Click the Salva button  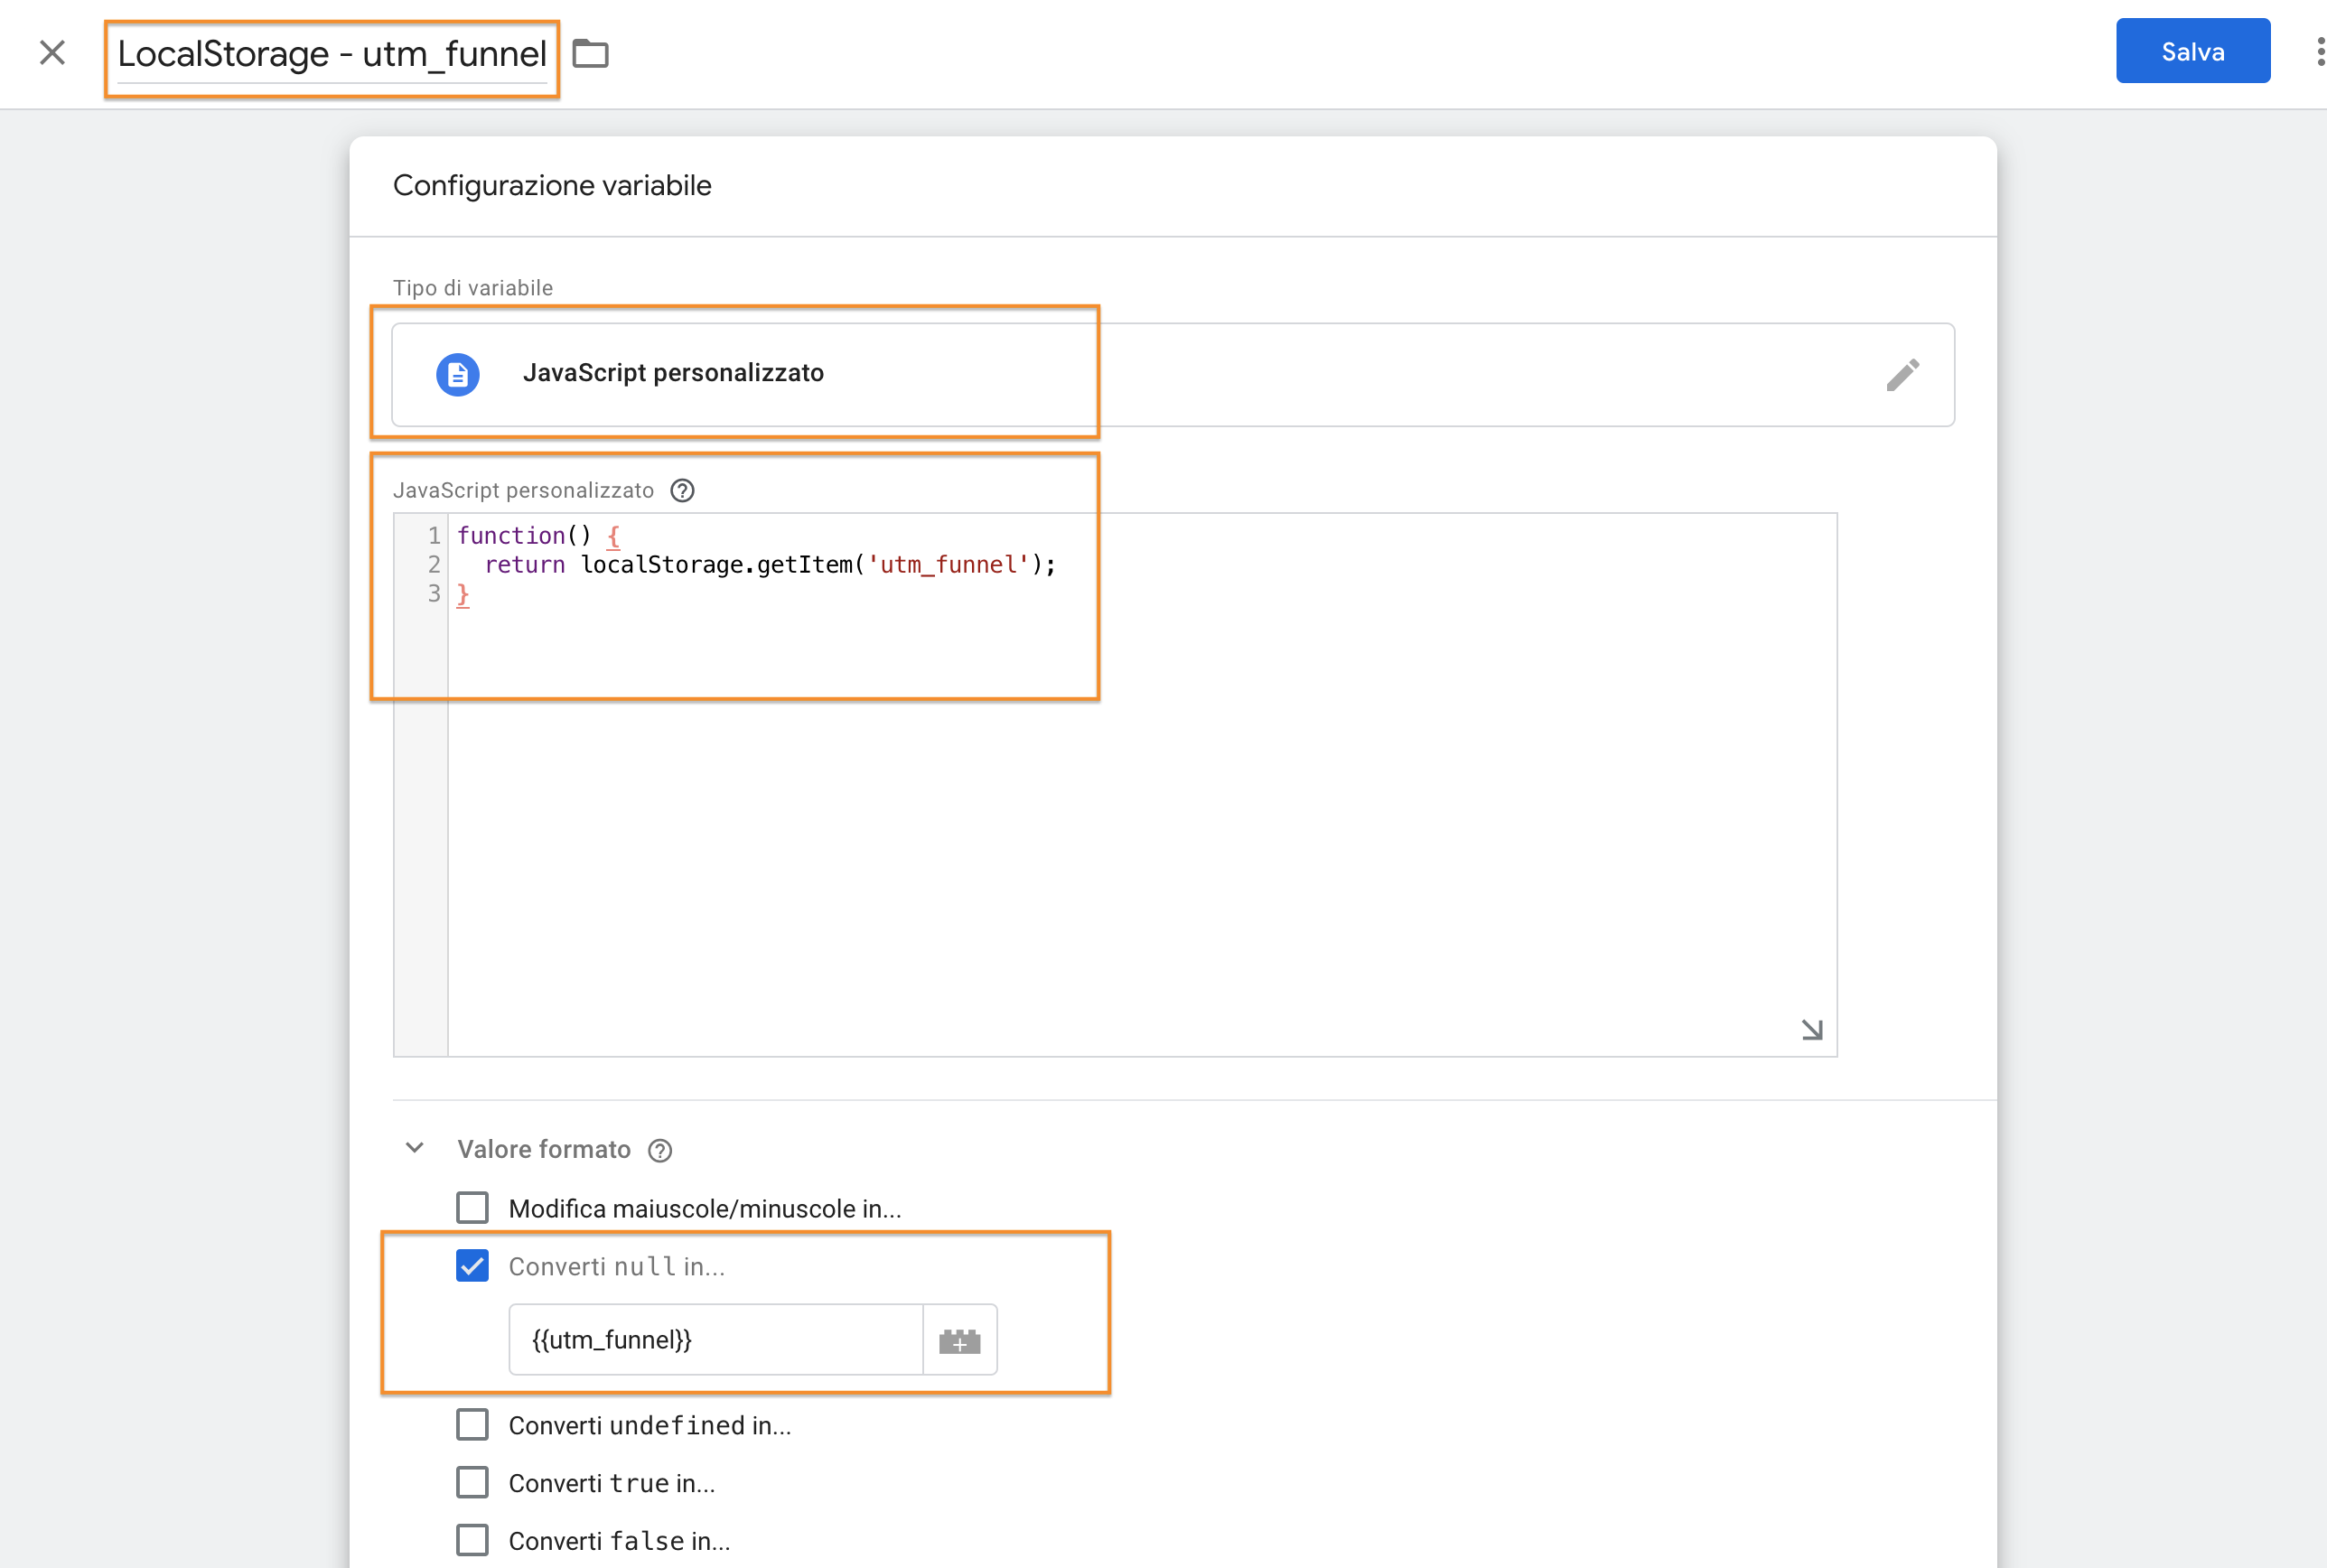pyautogui.click(x=2192, y=51)
